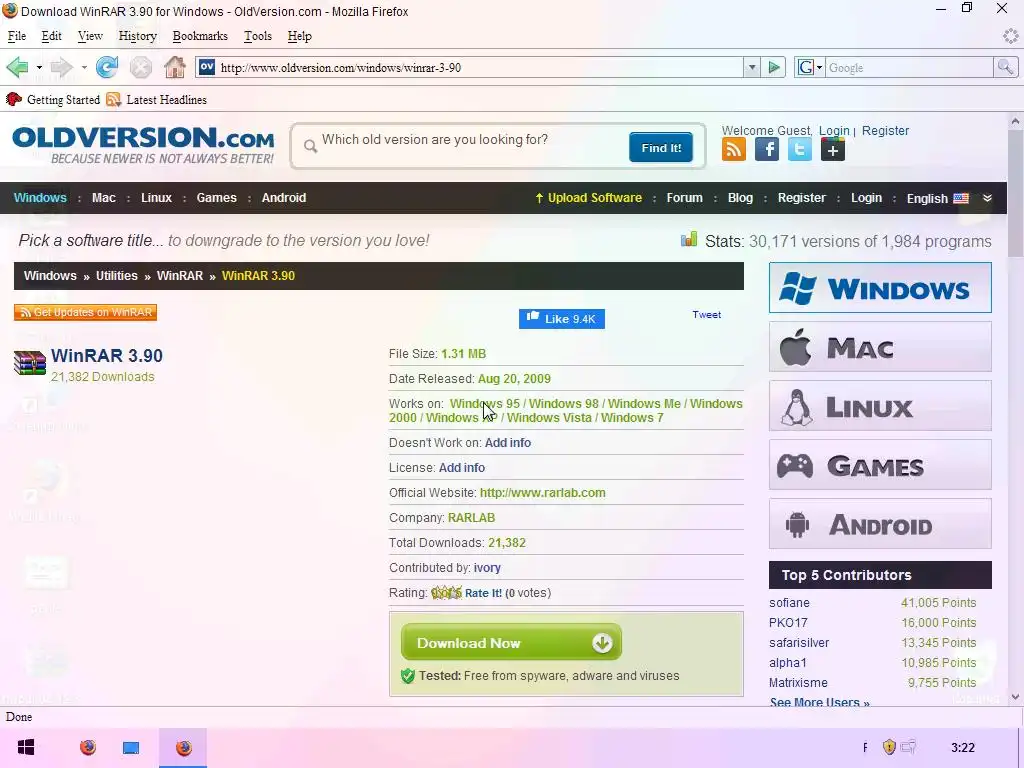Click the first Firefox icon on taskbar
The width and height of the screenshot is (1024, 768).
click(x=88, y=747)
